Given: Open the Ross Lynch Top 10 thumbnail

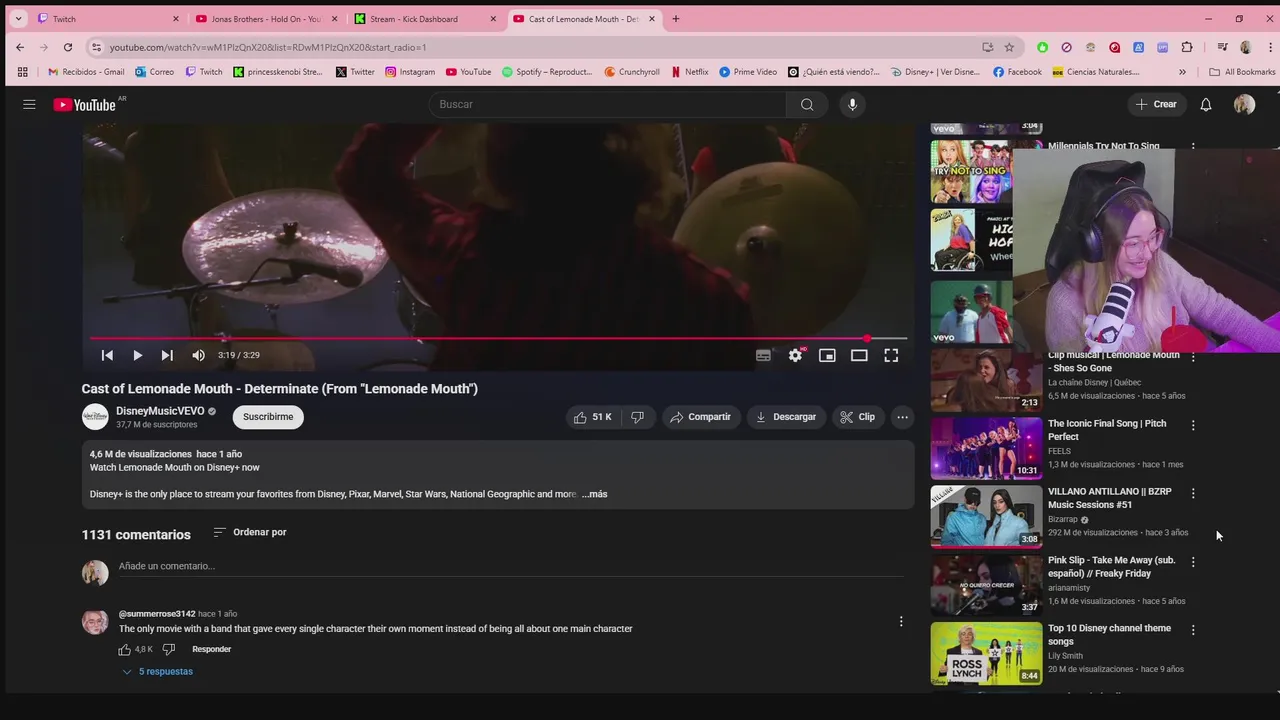Looking at the screenshot, I should tap(986, 654).
